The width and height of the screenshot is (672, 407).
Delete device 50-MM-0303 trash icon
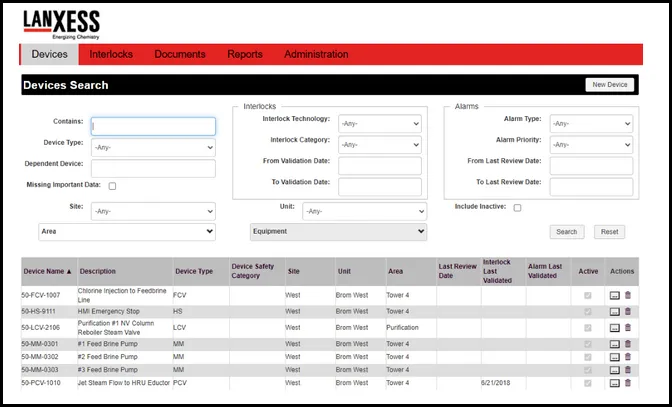coord(628,369)
